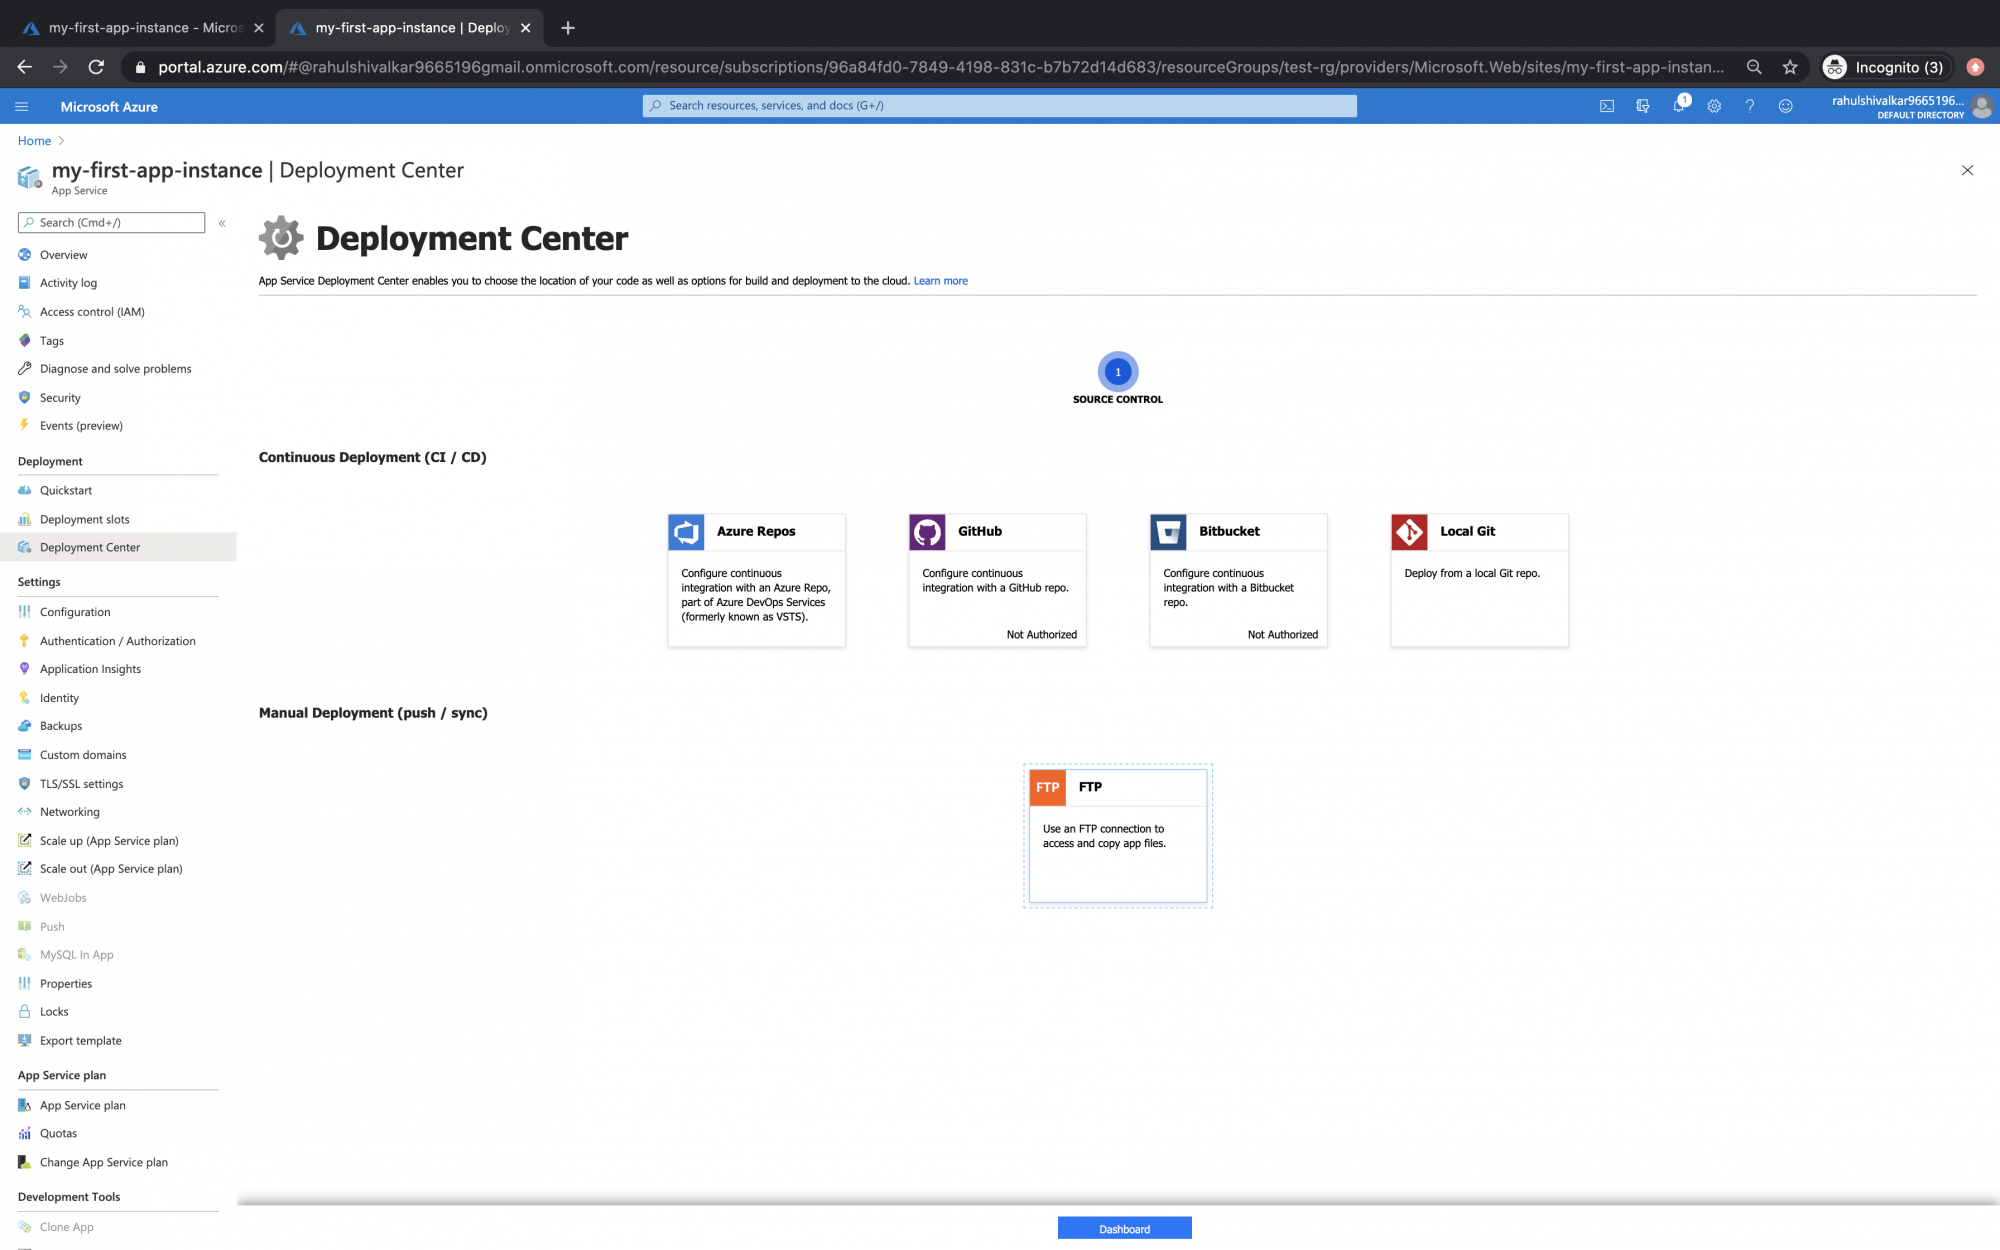Open the user account avatar menu
The image size is (2000, 1250).
pyautogui.click(x=1983, y=106)
